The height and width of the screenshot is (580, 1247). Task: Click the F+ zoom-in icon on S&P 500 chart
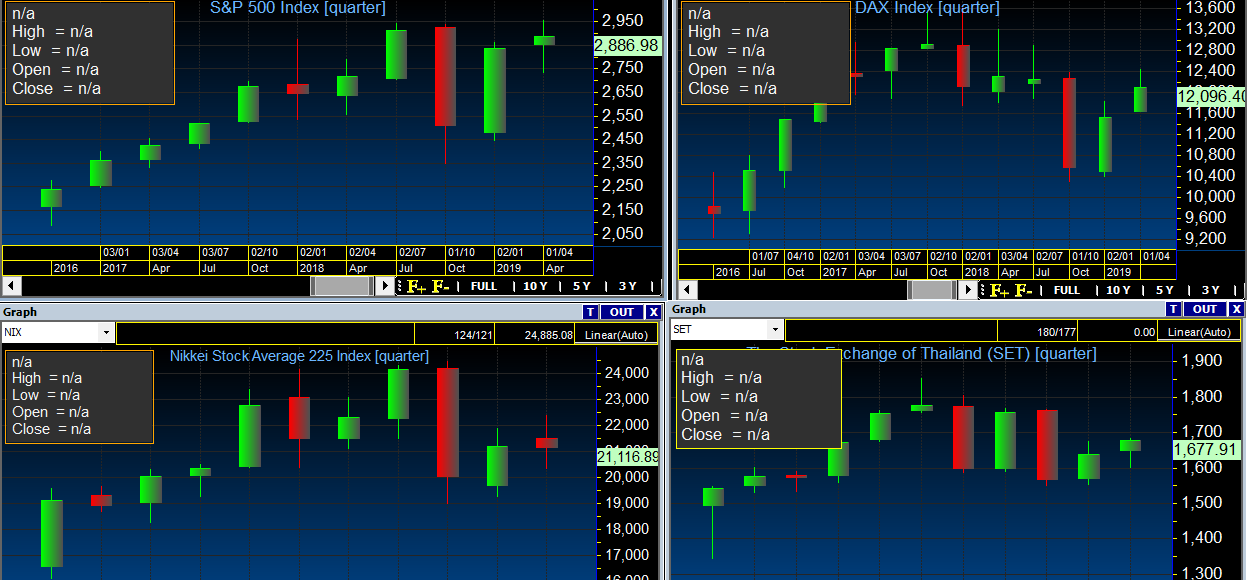[x=416, y=287]
